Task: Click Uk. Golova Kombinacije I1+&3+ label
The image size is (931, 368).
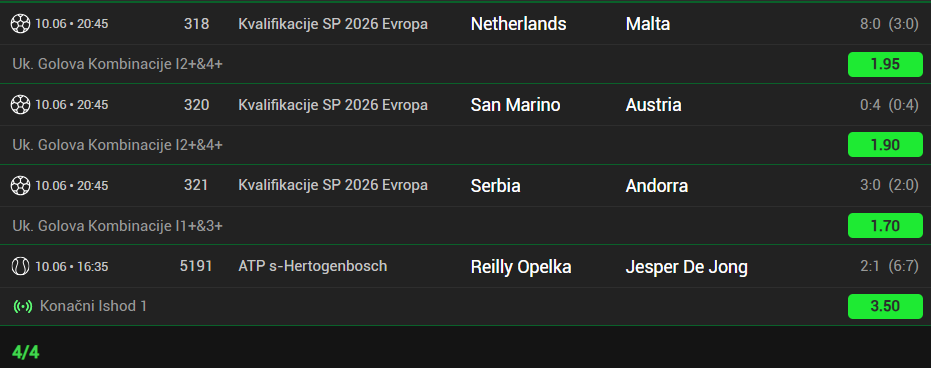Action: click(x=118, y=226)
